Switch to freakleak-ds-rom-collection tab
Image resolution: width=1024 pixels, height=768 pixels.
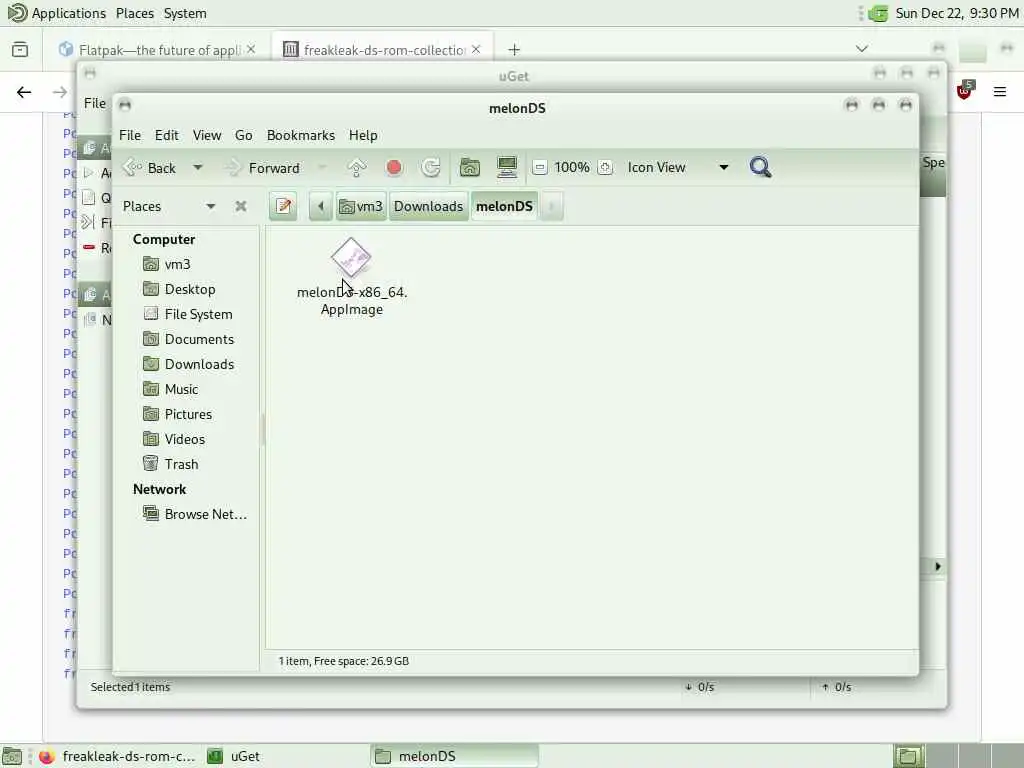point(383,50)
